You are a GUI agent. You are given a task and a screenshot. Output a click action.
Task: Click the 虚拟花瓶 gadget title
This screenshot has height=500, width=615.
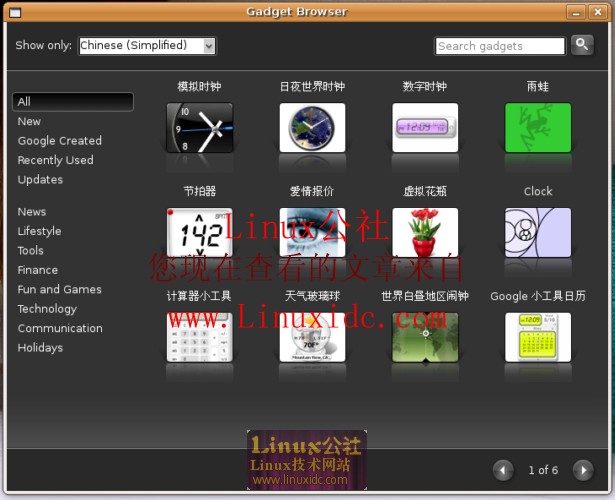point(425,191)
